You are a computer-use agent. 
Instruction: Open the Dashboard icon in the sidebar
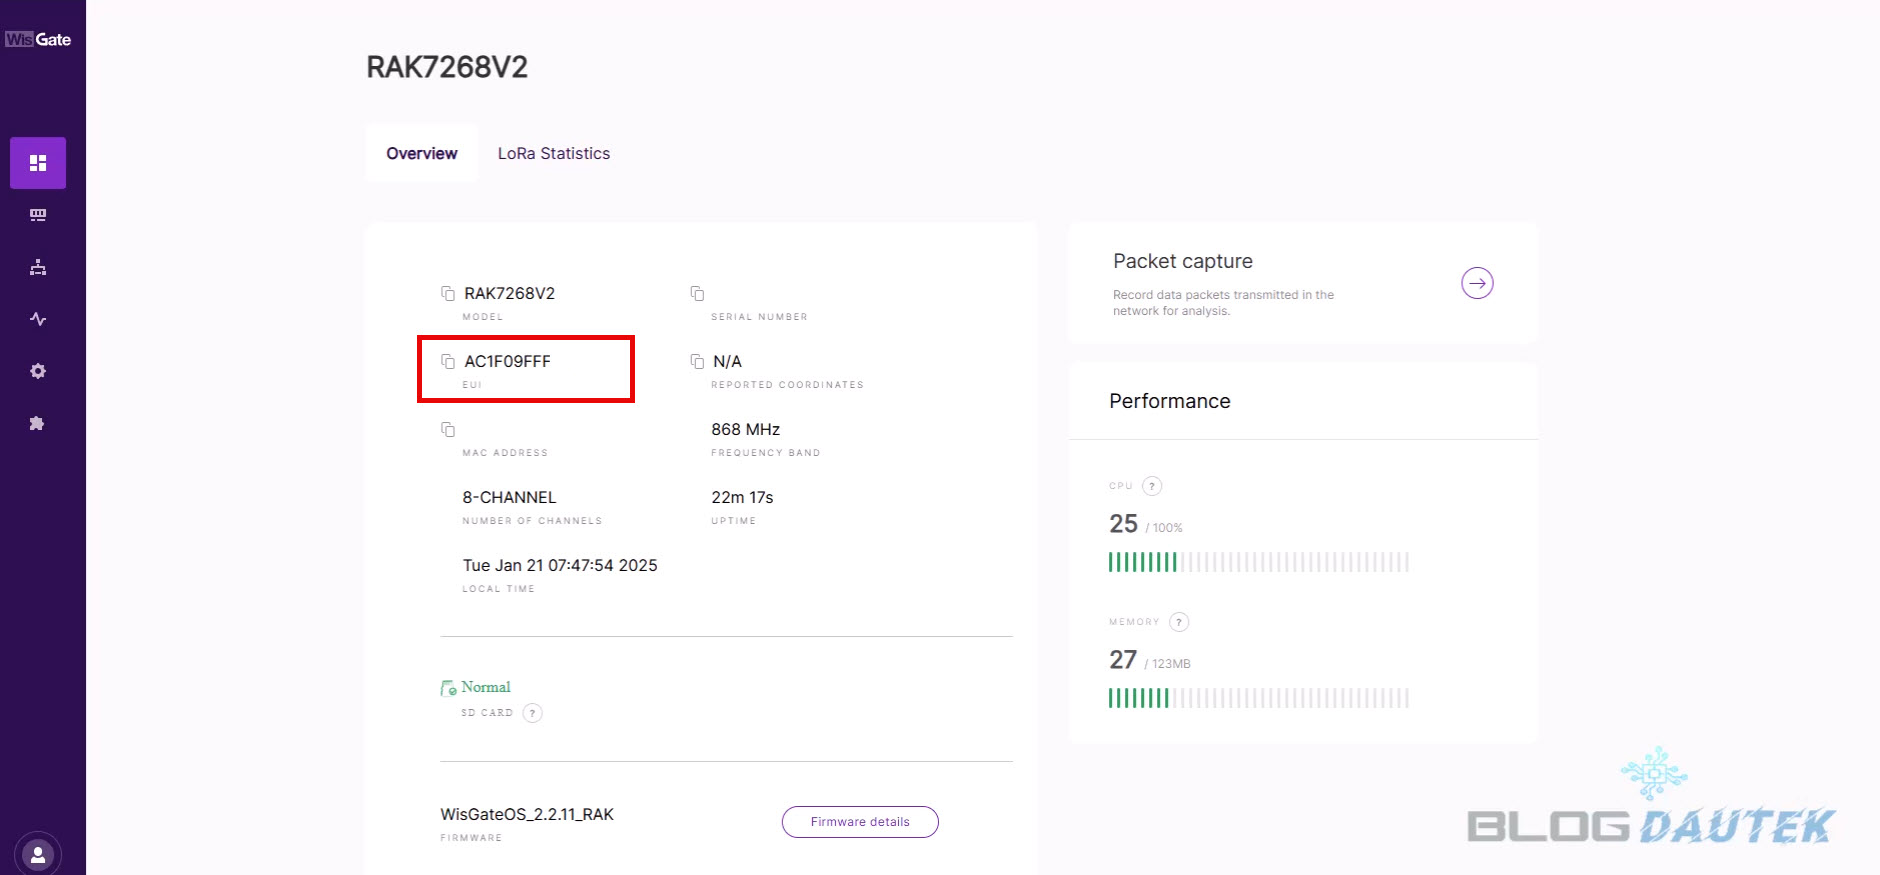click(38, 163)
